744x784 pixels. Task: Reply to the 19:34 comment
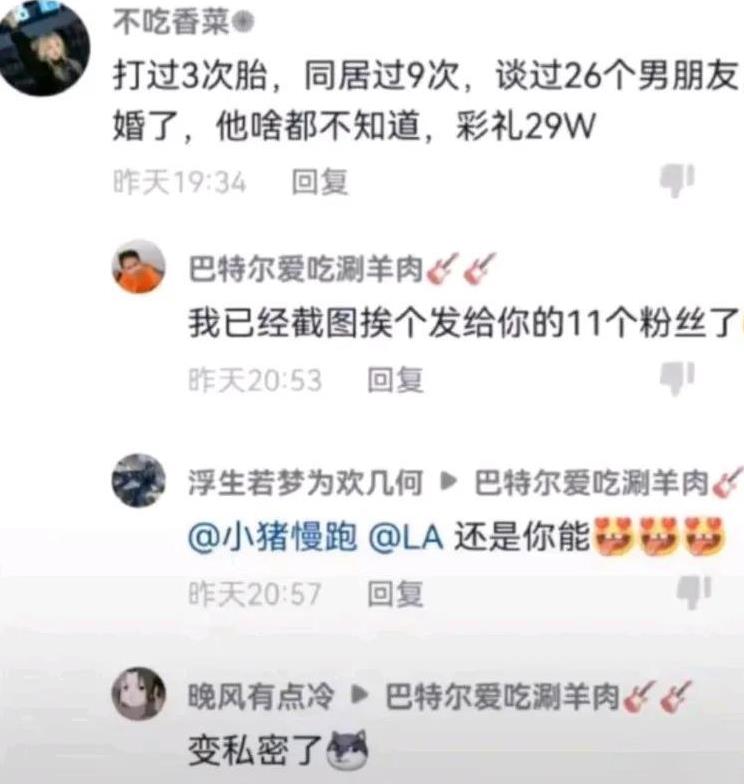pos(320,182)
